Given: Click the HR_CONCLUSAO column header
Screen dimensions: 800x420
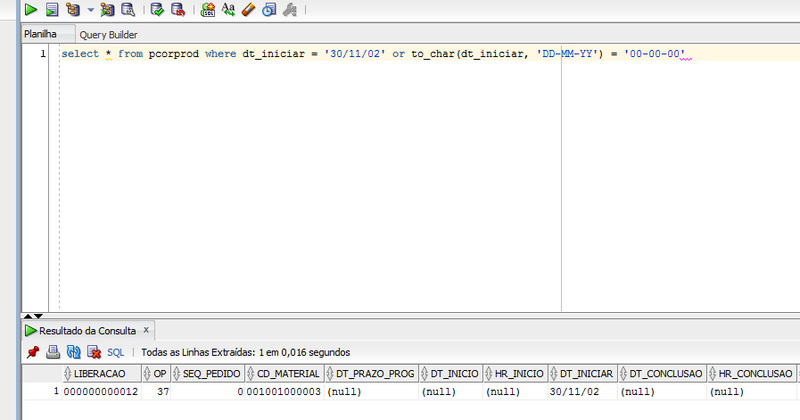Looking at the screenshot, I should pos(752,374).
